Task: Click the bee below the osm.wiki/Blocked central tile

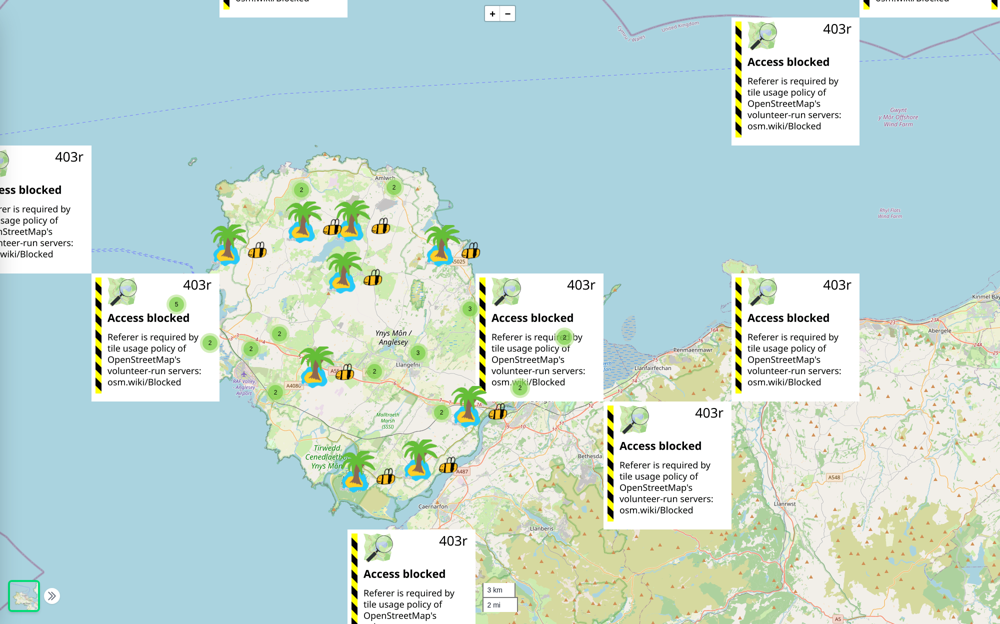Action: pos(497,412)
